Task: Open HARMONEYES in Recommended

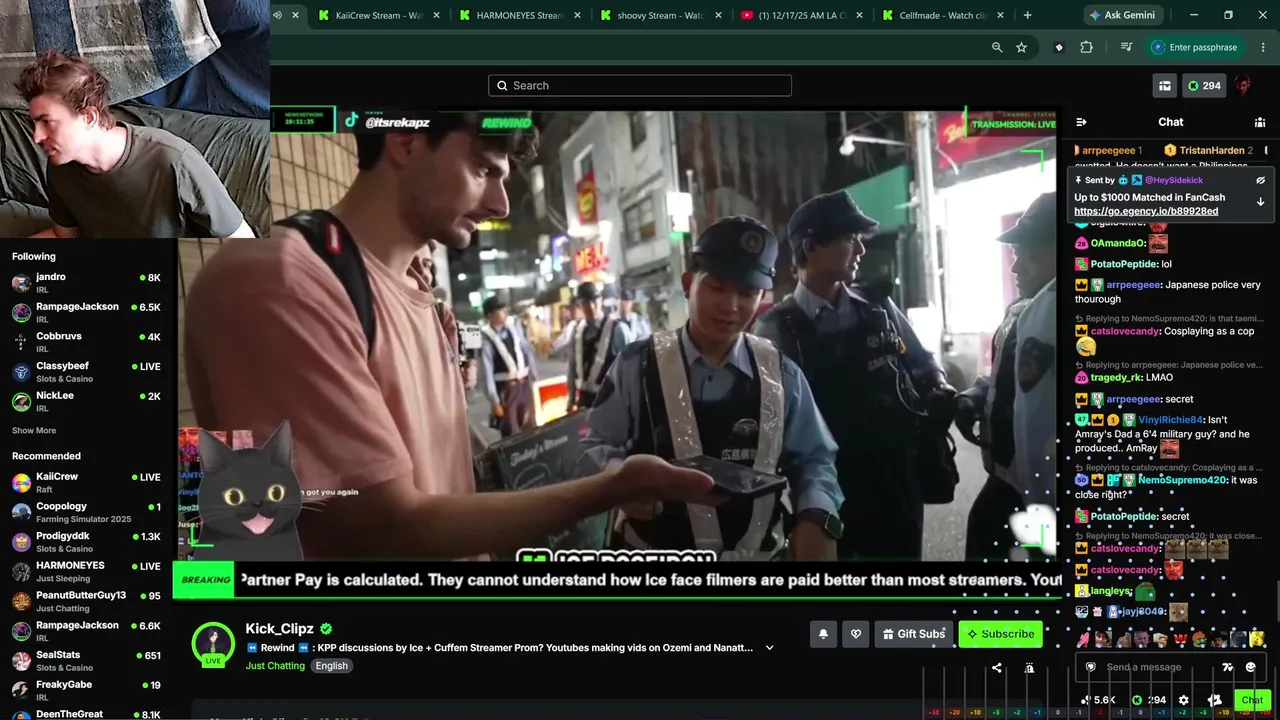Action: coord(86,571)
